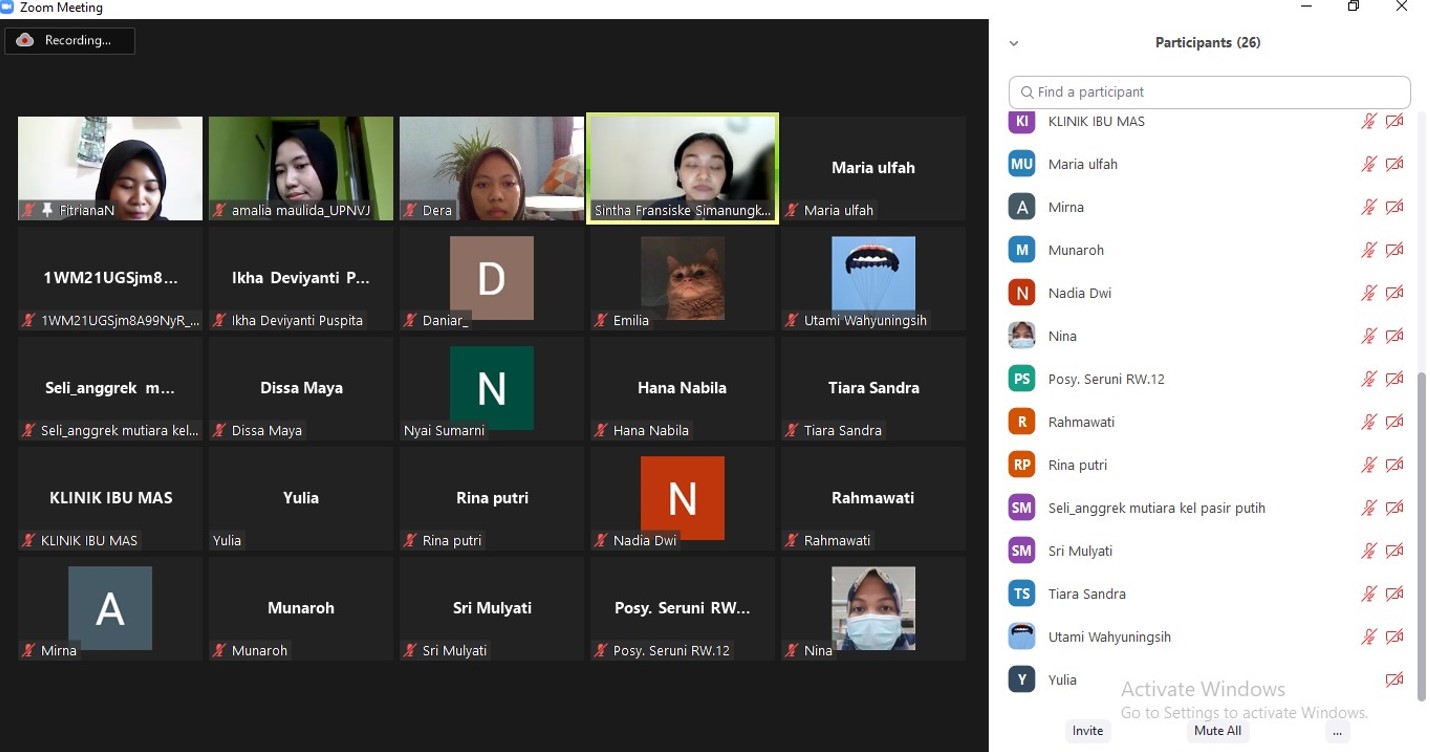The image size is (1430, 752).
Task: Click the camera-off icon next to Mirna
Action: tap(1394, 207)
